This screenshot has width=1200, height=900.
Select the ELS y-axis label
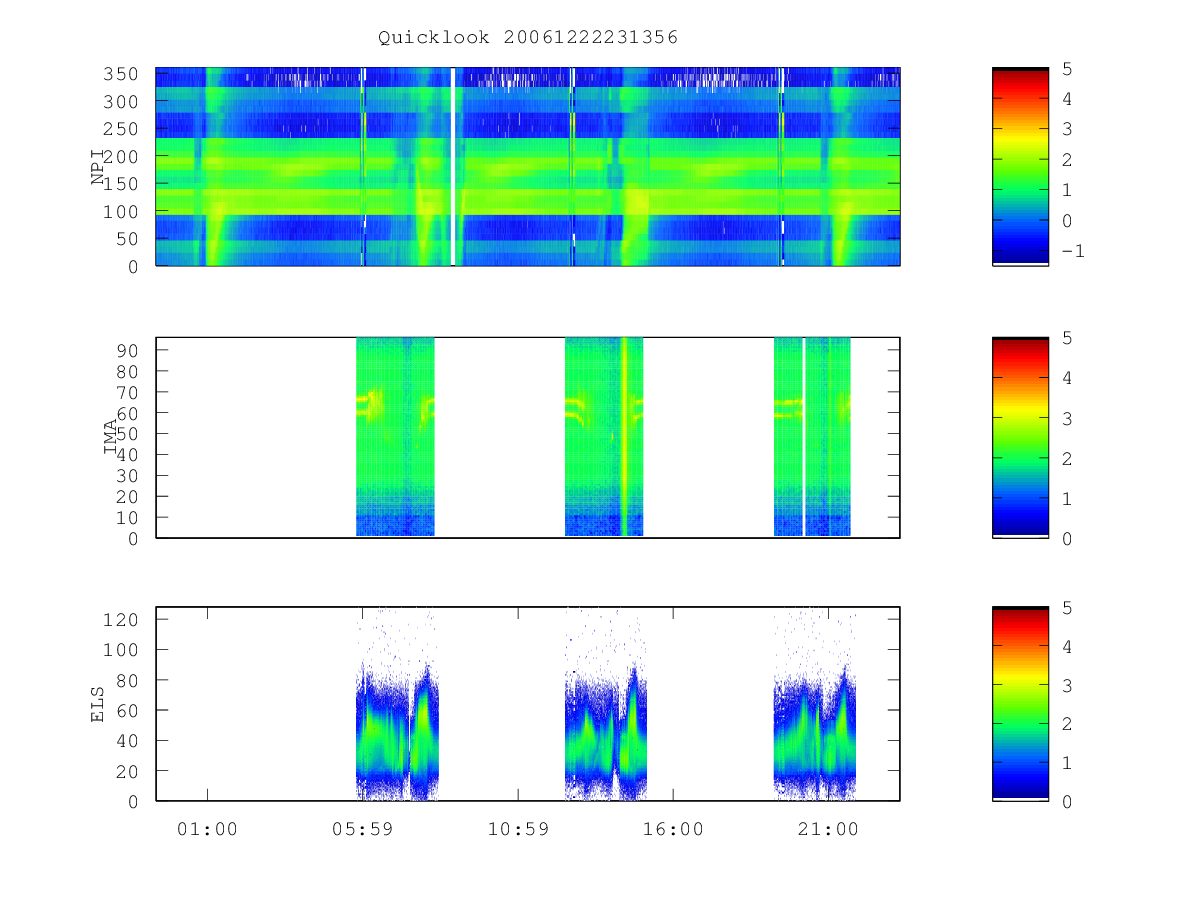pos(98,703)
